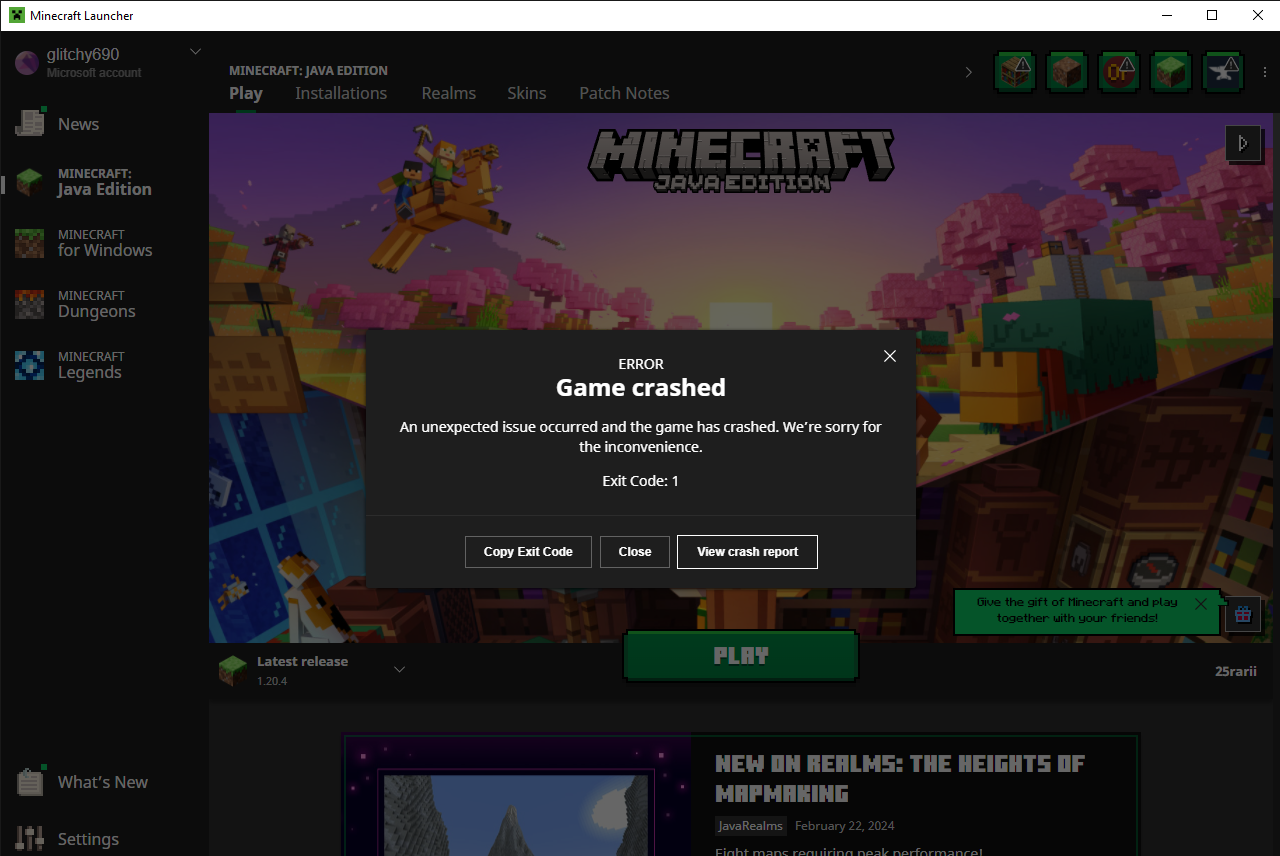1280x856 pixels.
Task: Switch to the Installations tab
Action: (x=341, y=93)
